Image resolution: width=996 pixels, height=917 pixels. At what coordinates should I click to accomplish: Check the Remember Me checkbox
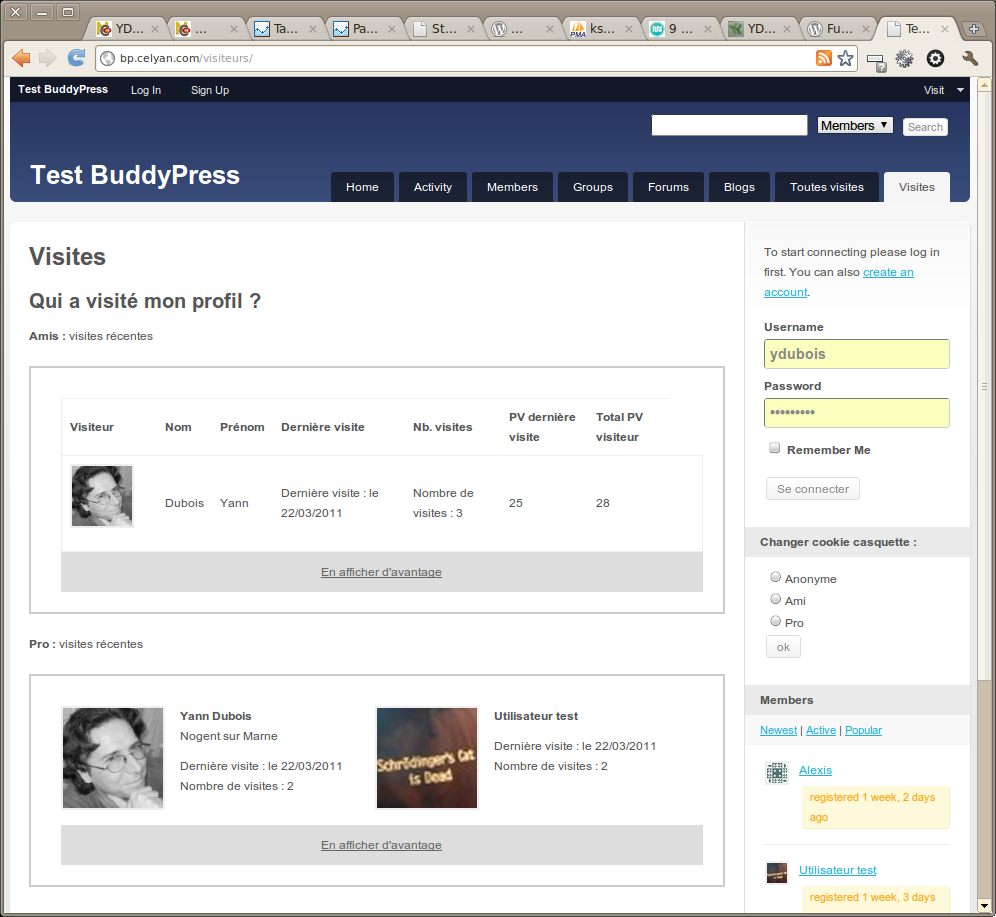[x=774, y=448]
